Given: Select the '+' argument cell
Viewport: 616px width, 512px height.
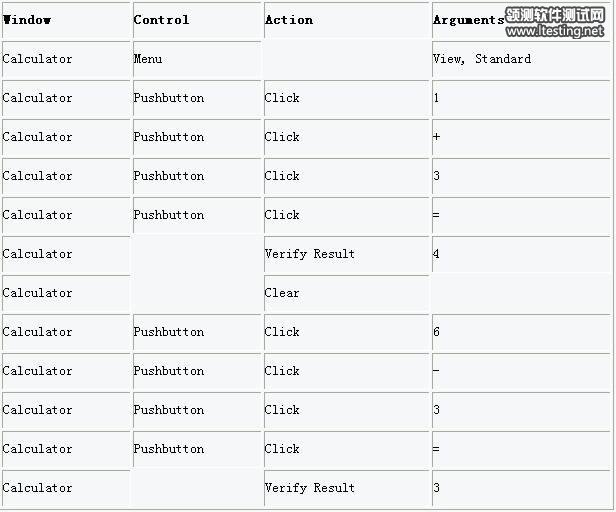Looking at the screenshot, I should pos(437,137).
